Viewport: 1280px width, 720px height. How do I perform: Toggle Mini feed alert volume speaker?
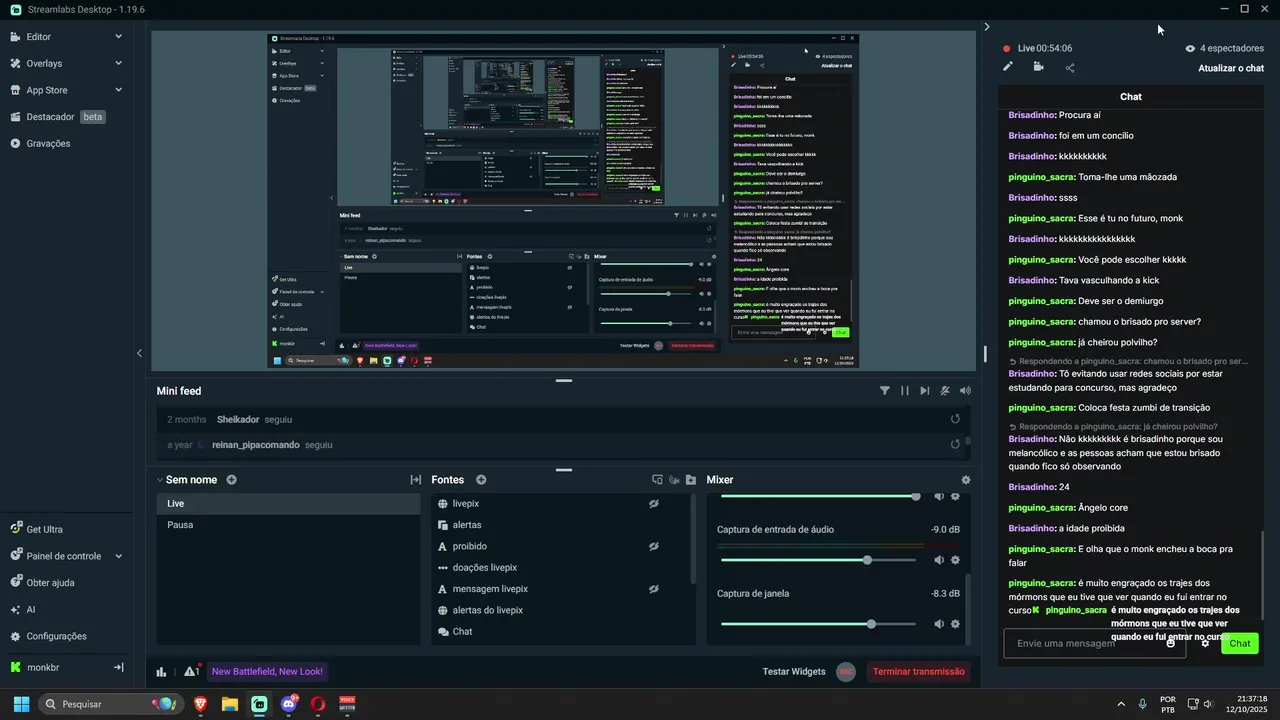point(965,391)
